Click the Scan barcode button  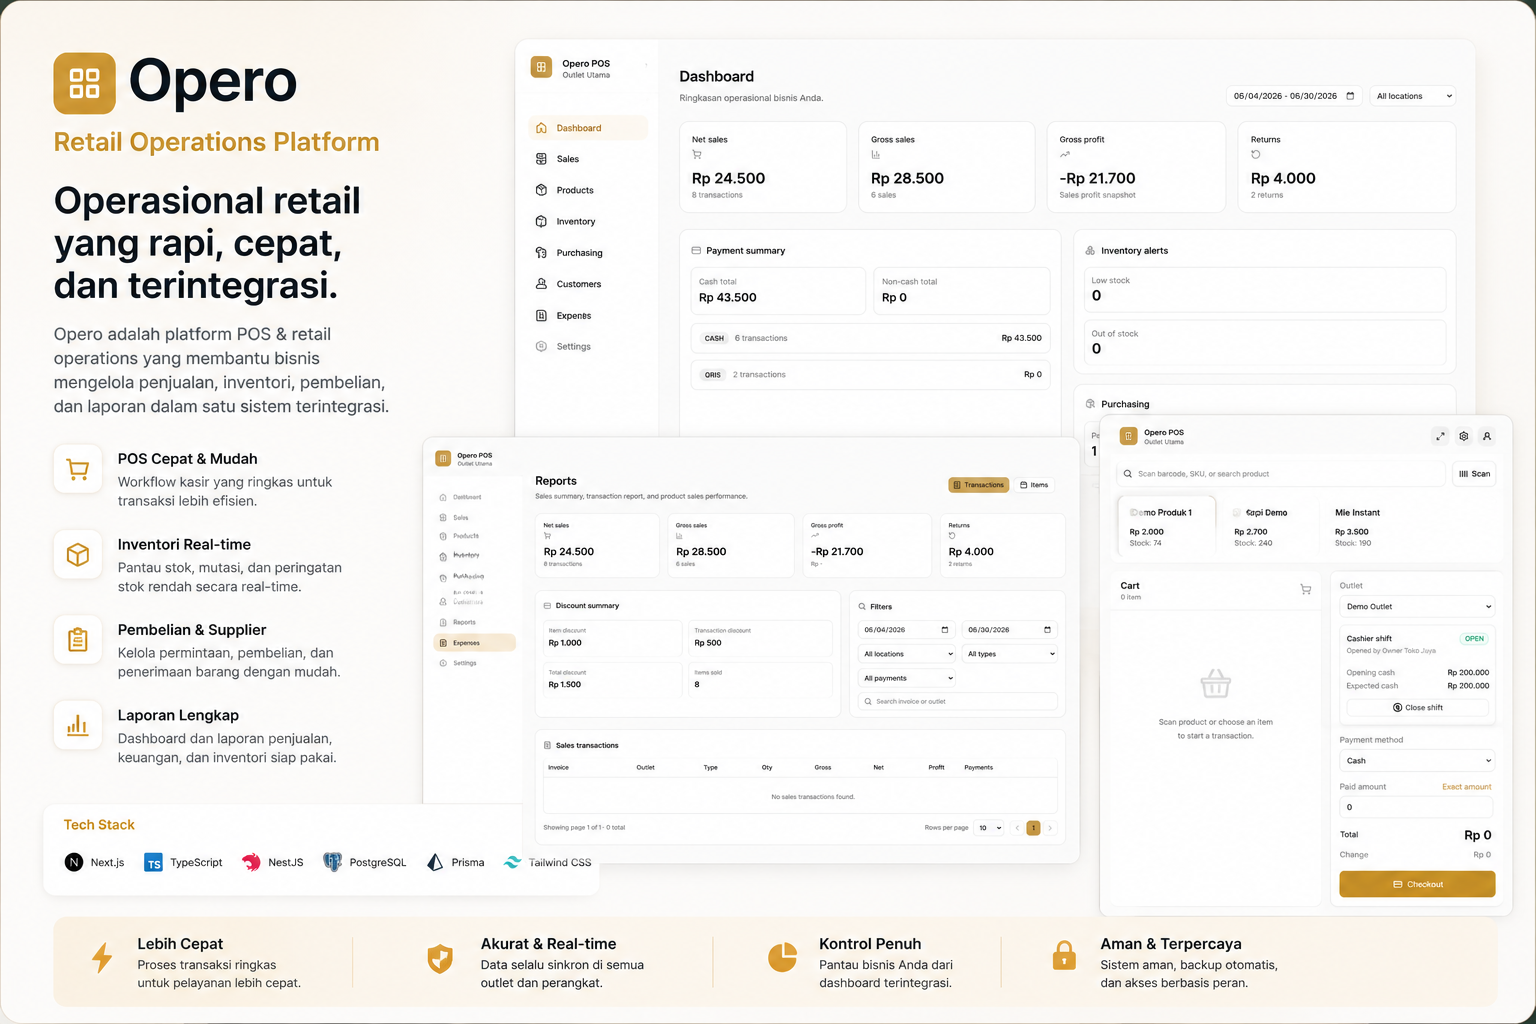[1474, 474]
